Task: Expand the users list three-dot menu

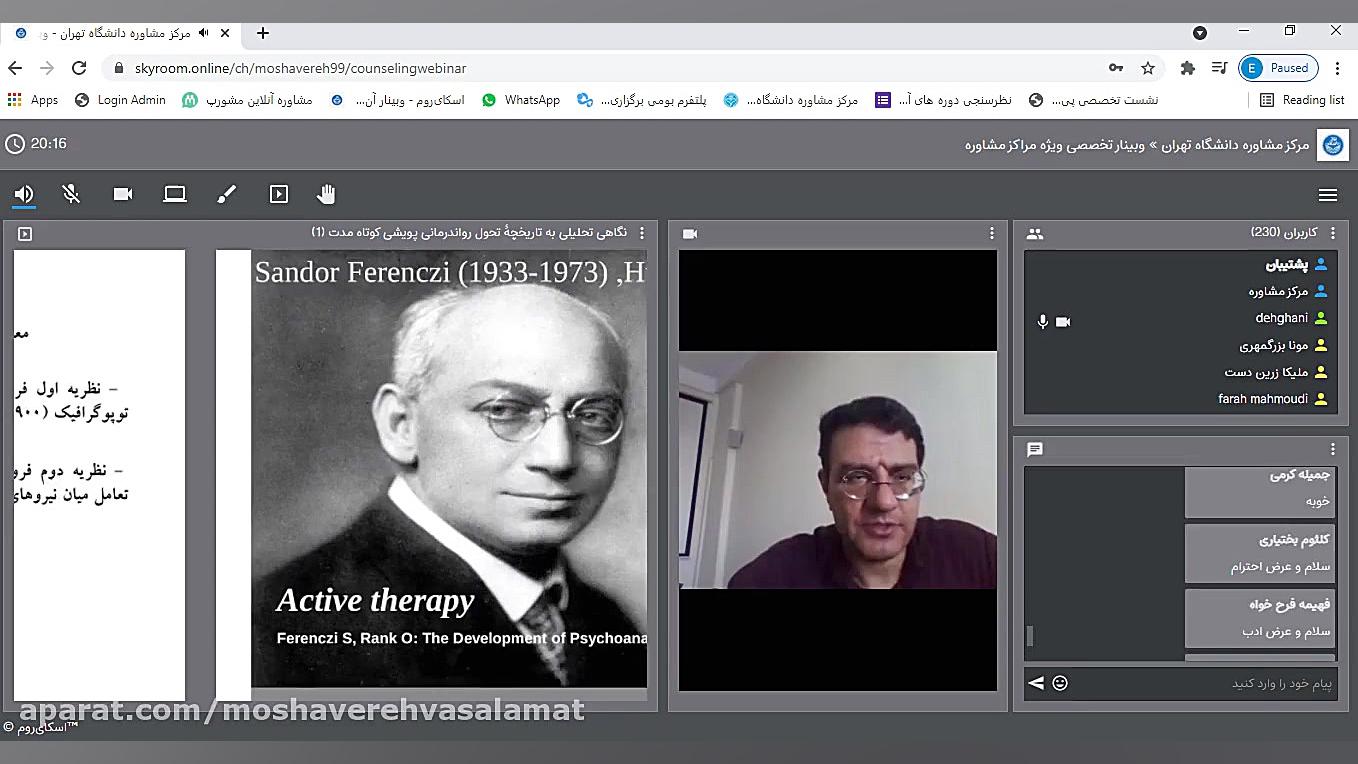Action: (x=1333, y=233)
